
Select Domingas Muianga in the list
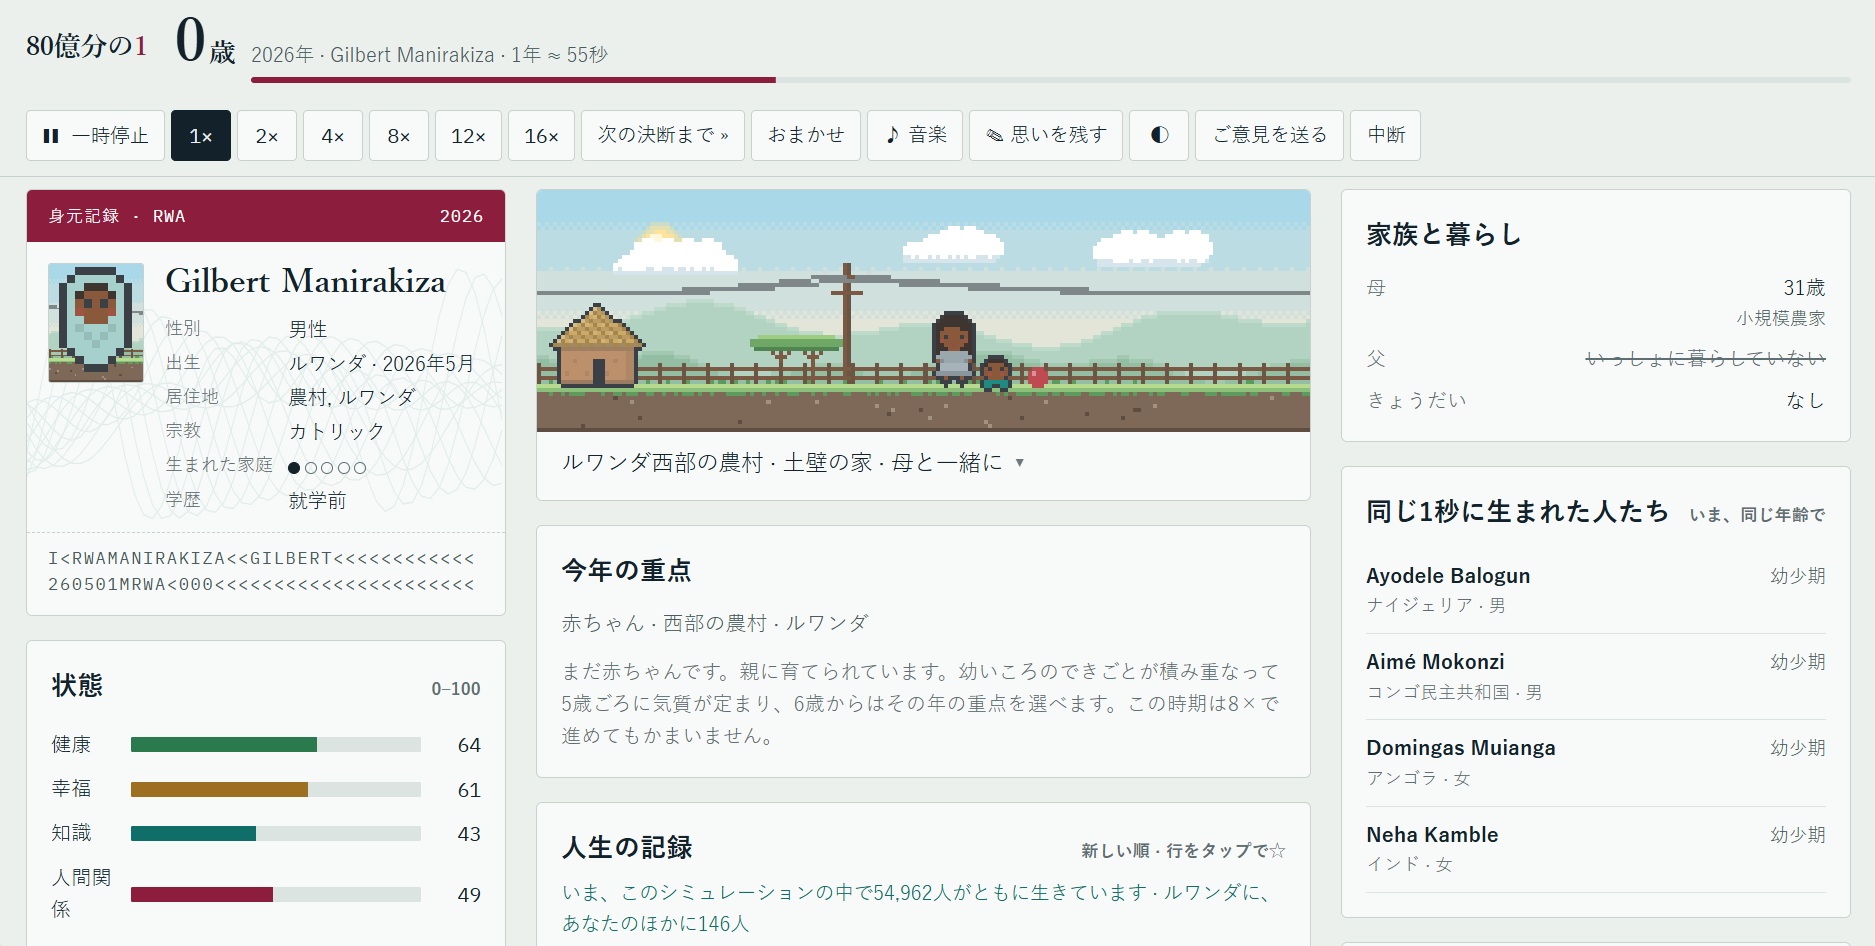click(1596, 762)
